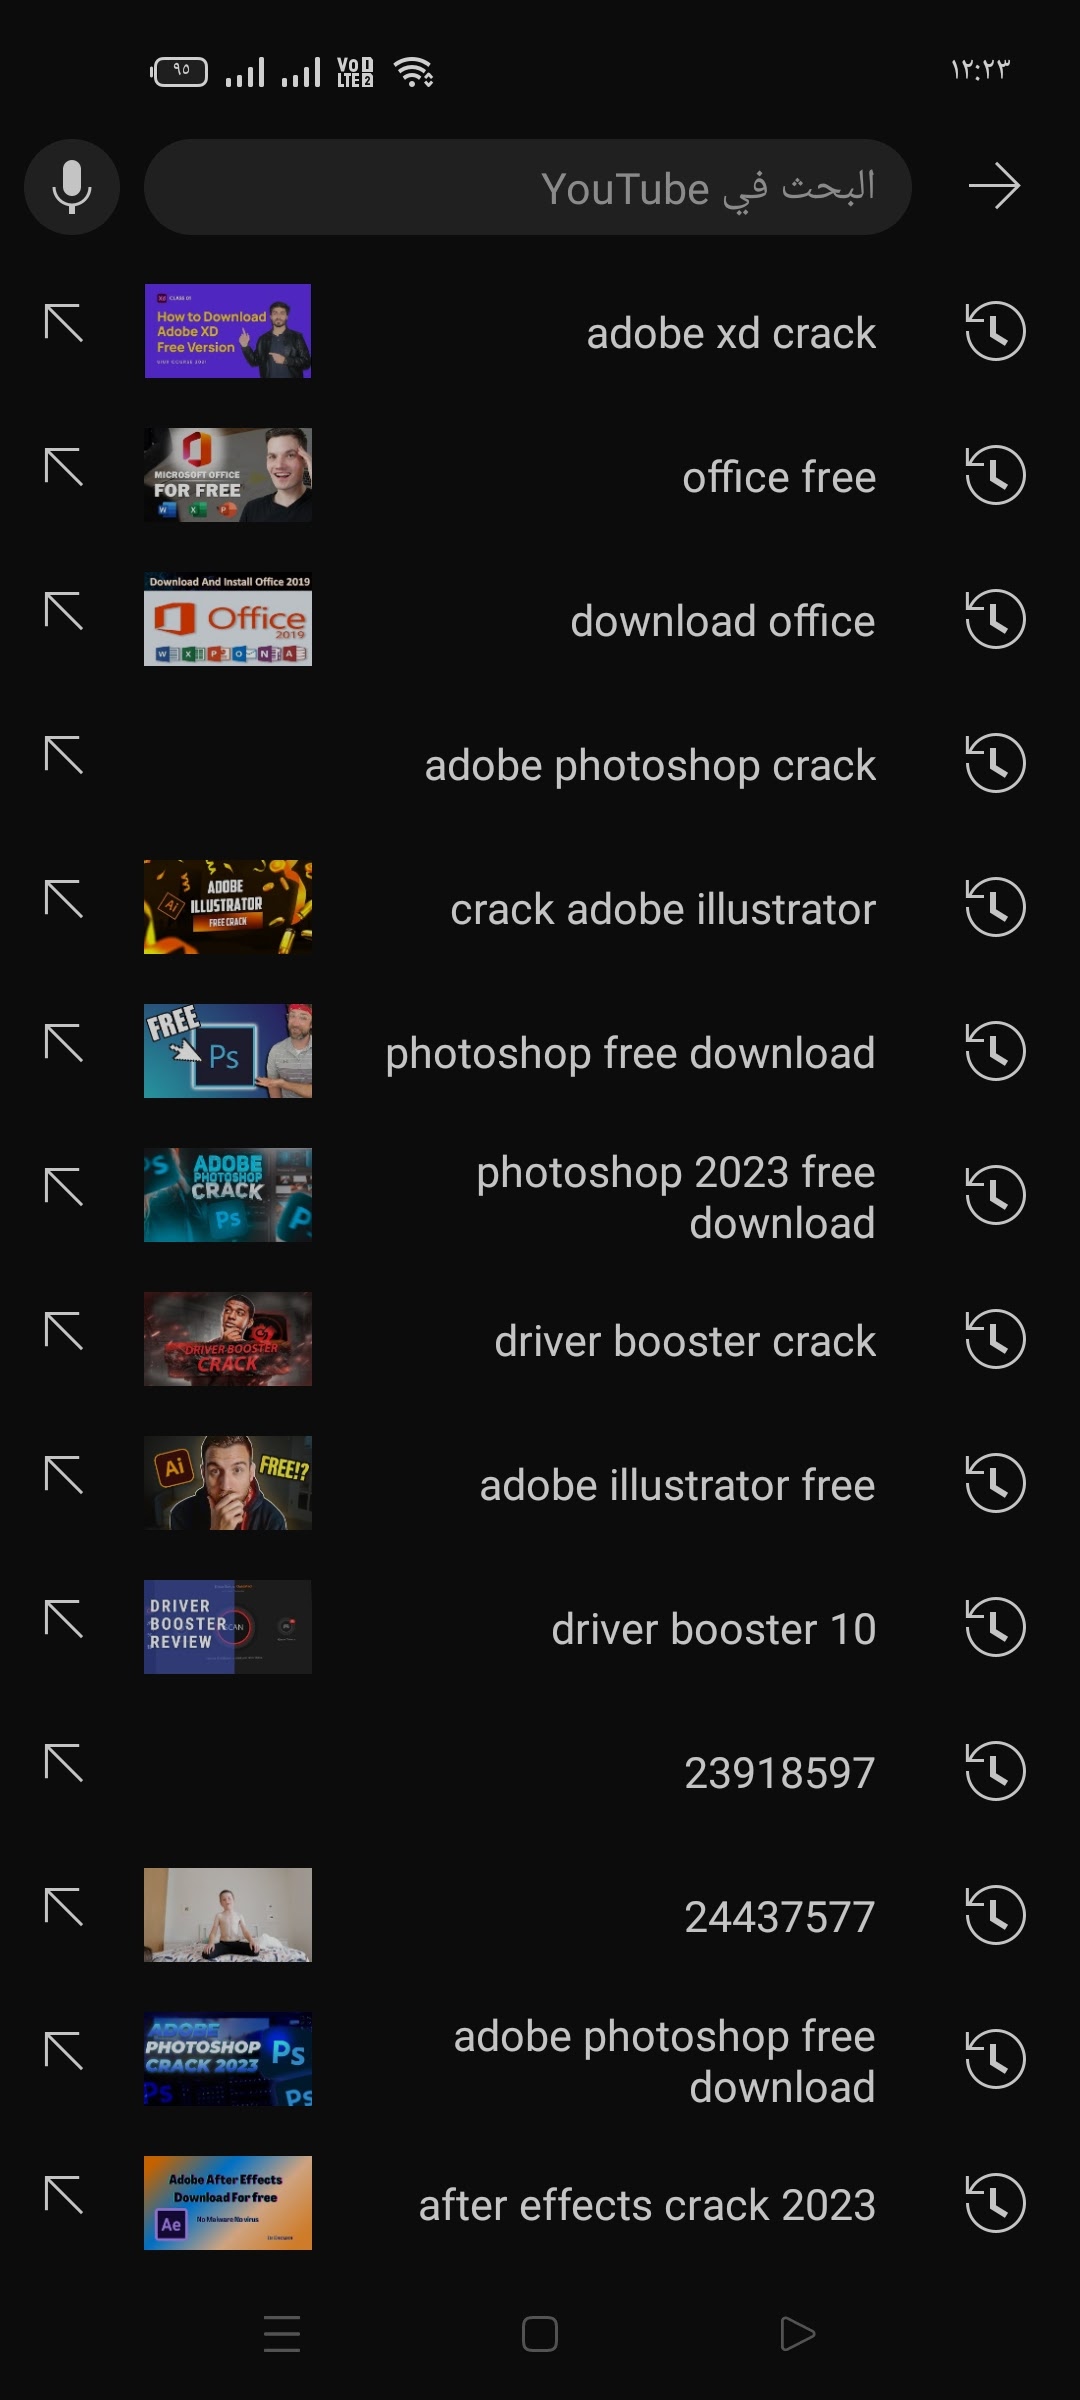Insert 'adobe xd crack' into search via arrow
The height and width of the screenshot is (2400, 1080).
(x=64, y=324)
